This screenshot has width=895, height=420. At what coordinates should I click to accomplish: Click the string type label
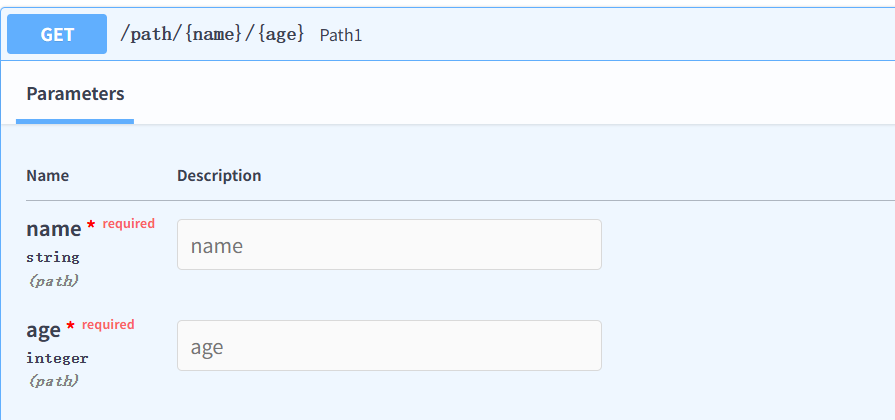tap(53, 257)
